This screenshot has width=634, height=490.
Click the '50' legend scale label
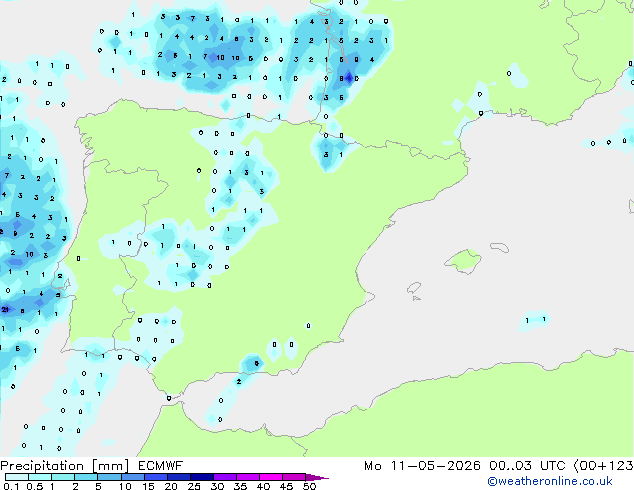309,486
